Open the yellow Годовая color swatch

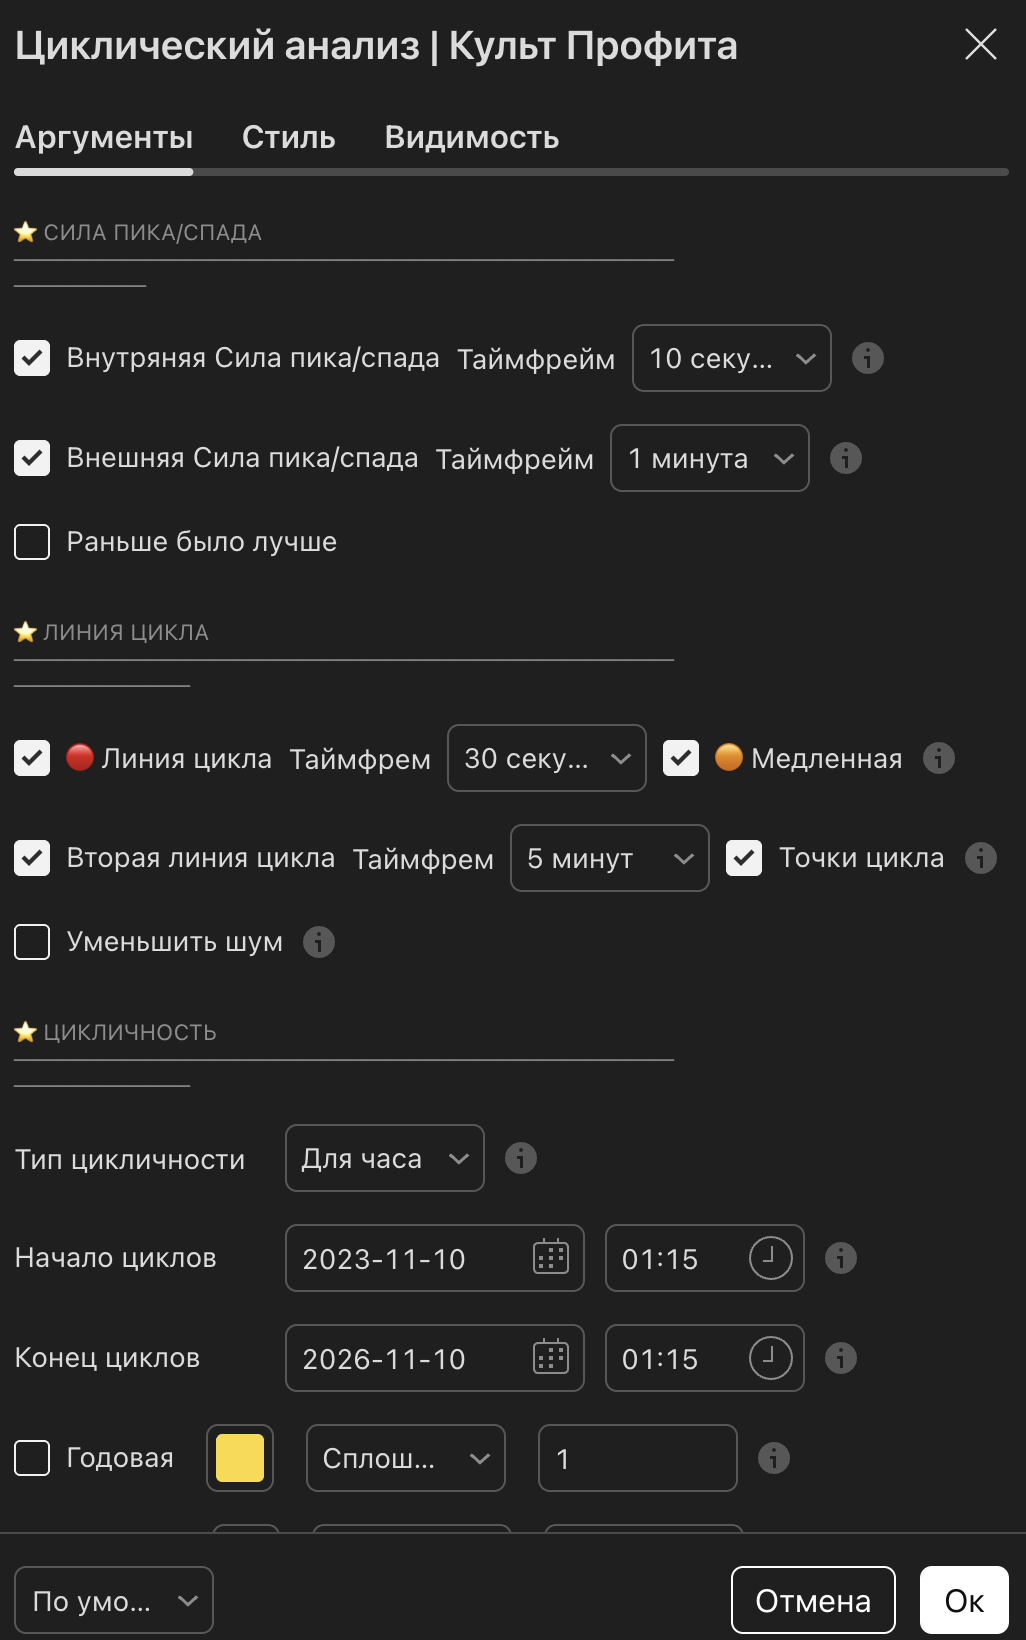pyautogui.click(x=240, y=1458)
